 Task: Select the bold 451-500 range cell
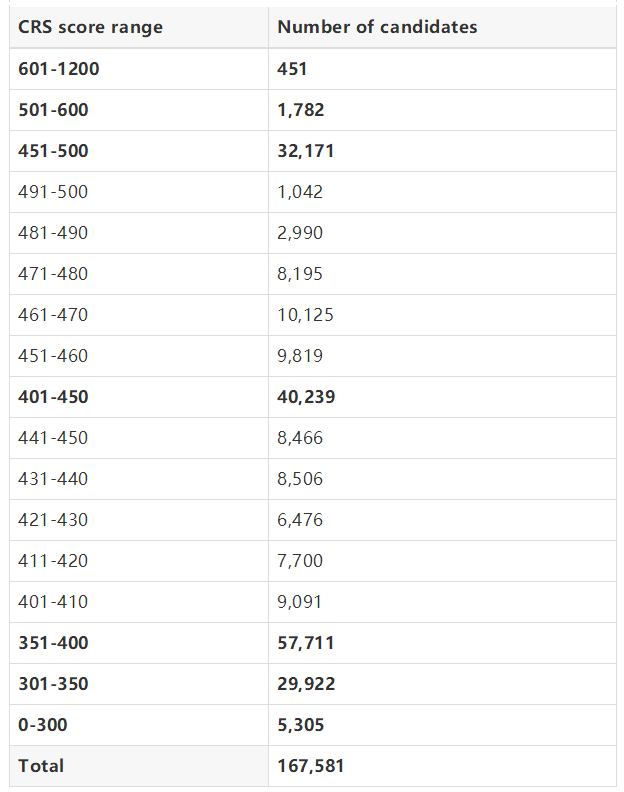53,151
